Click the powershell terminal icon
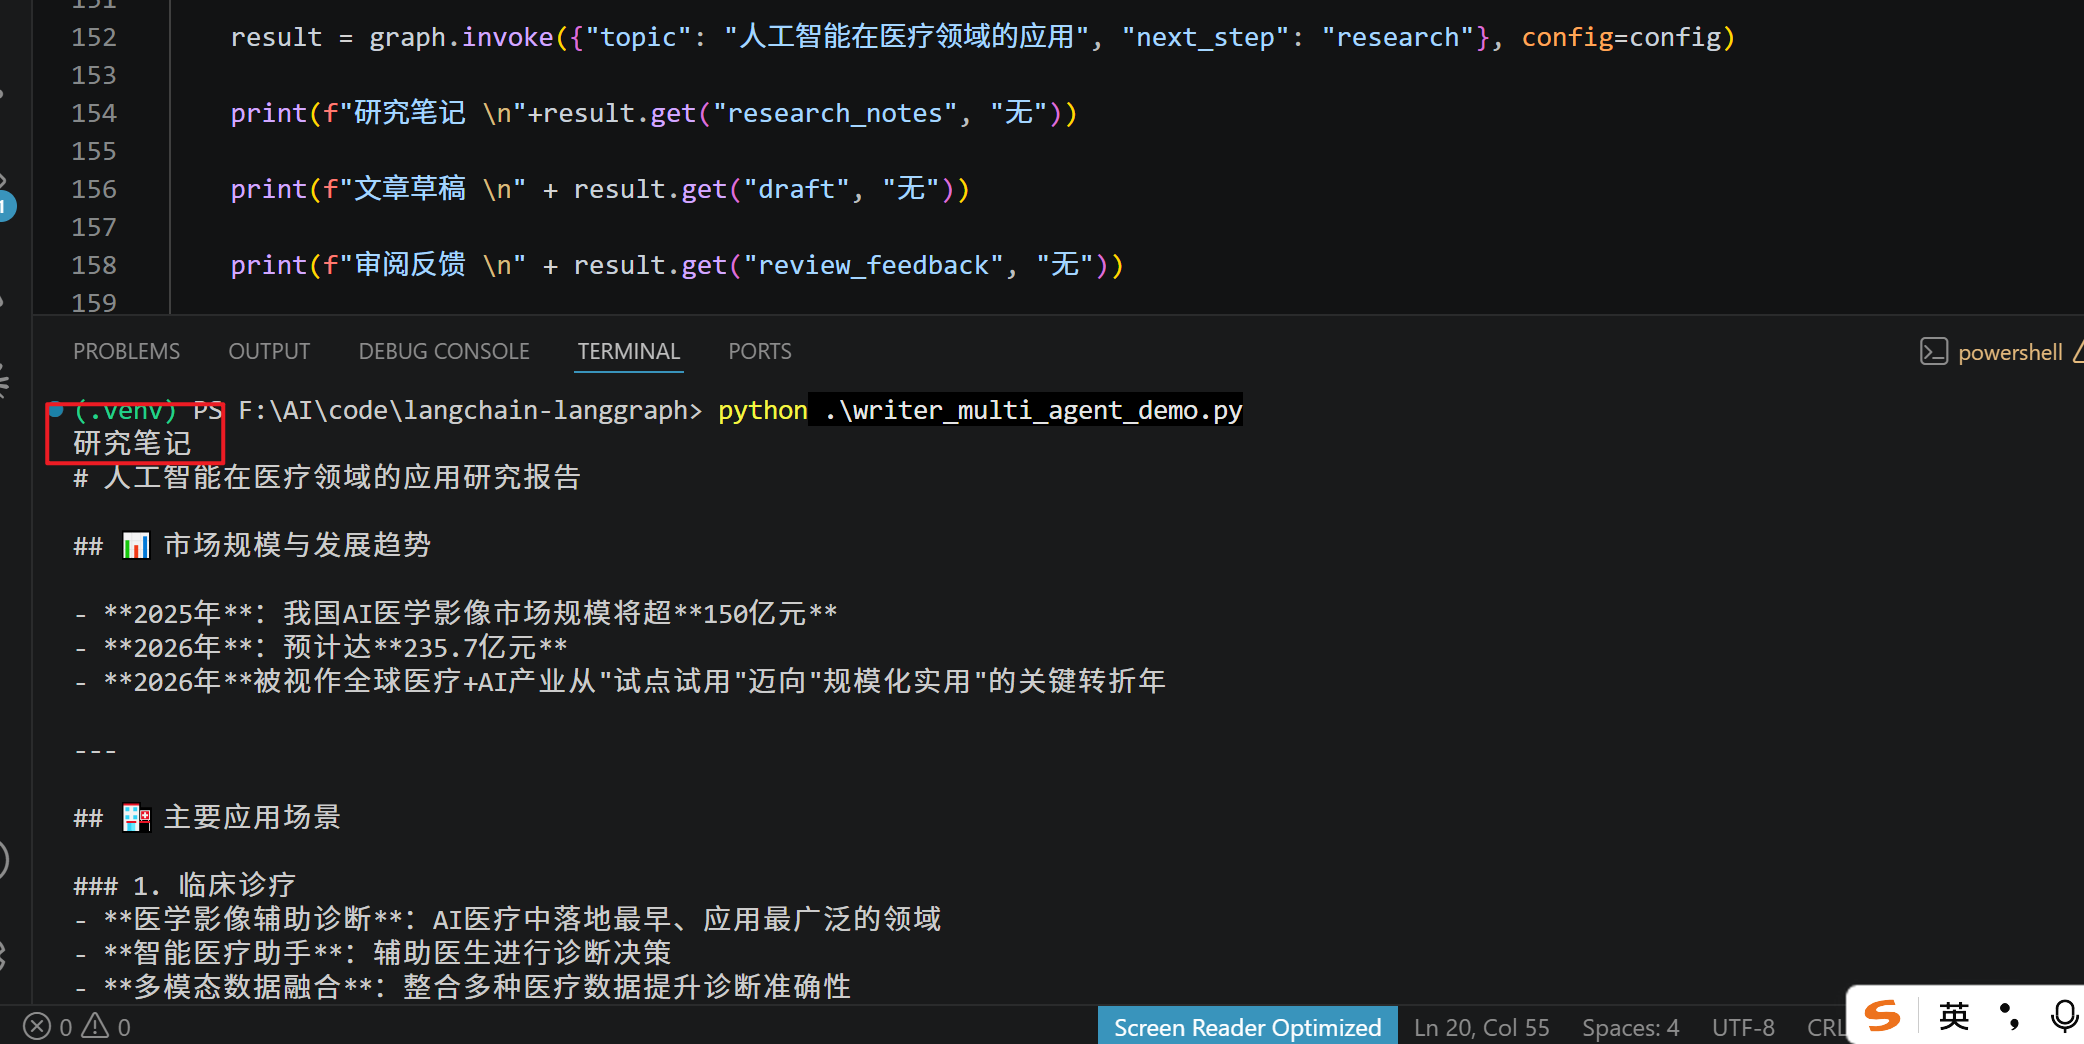 pyautogui.click(x=1933, y=352)
